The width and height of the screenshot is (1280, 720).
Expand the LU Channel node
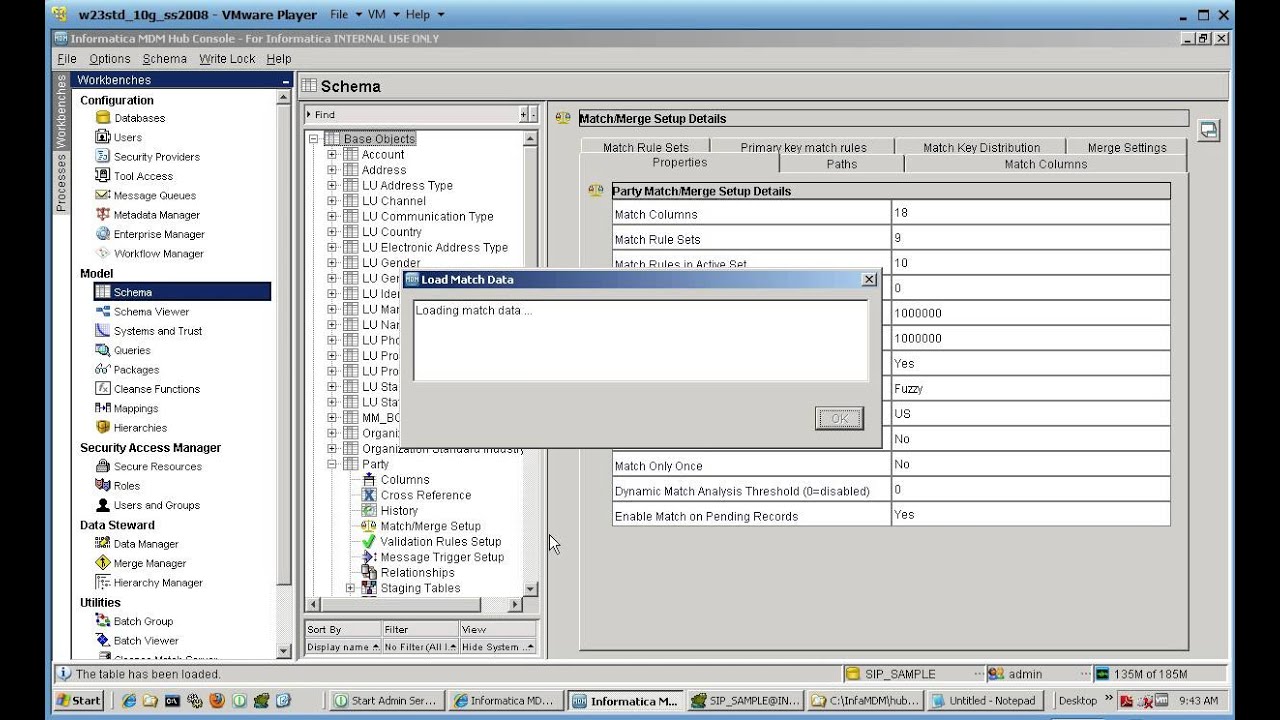[332, 201]
